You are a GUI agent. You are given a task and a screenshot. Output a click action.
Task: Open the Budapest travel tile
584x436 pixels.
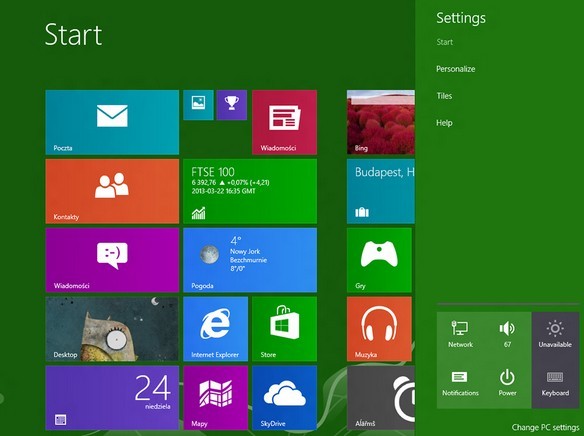(381, 191)
